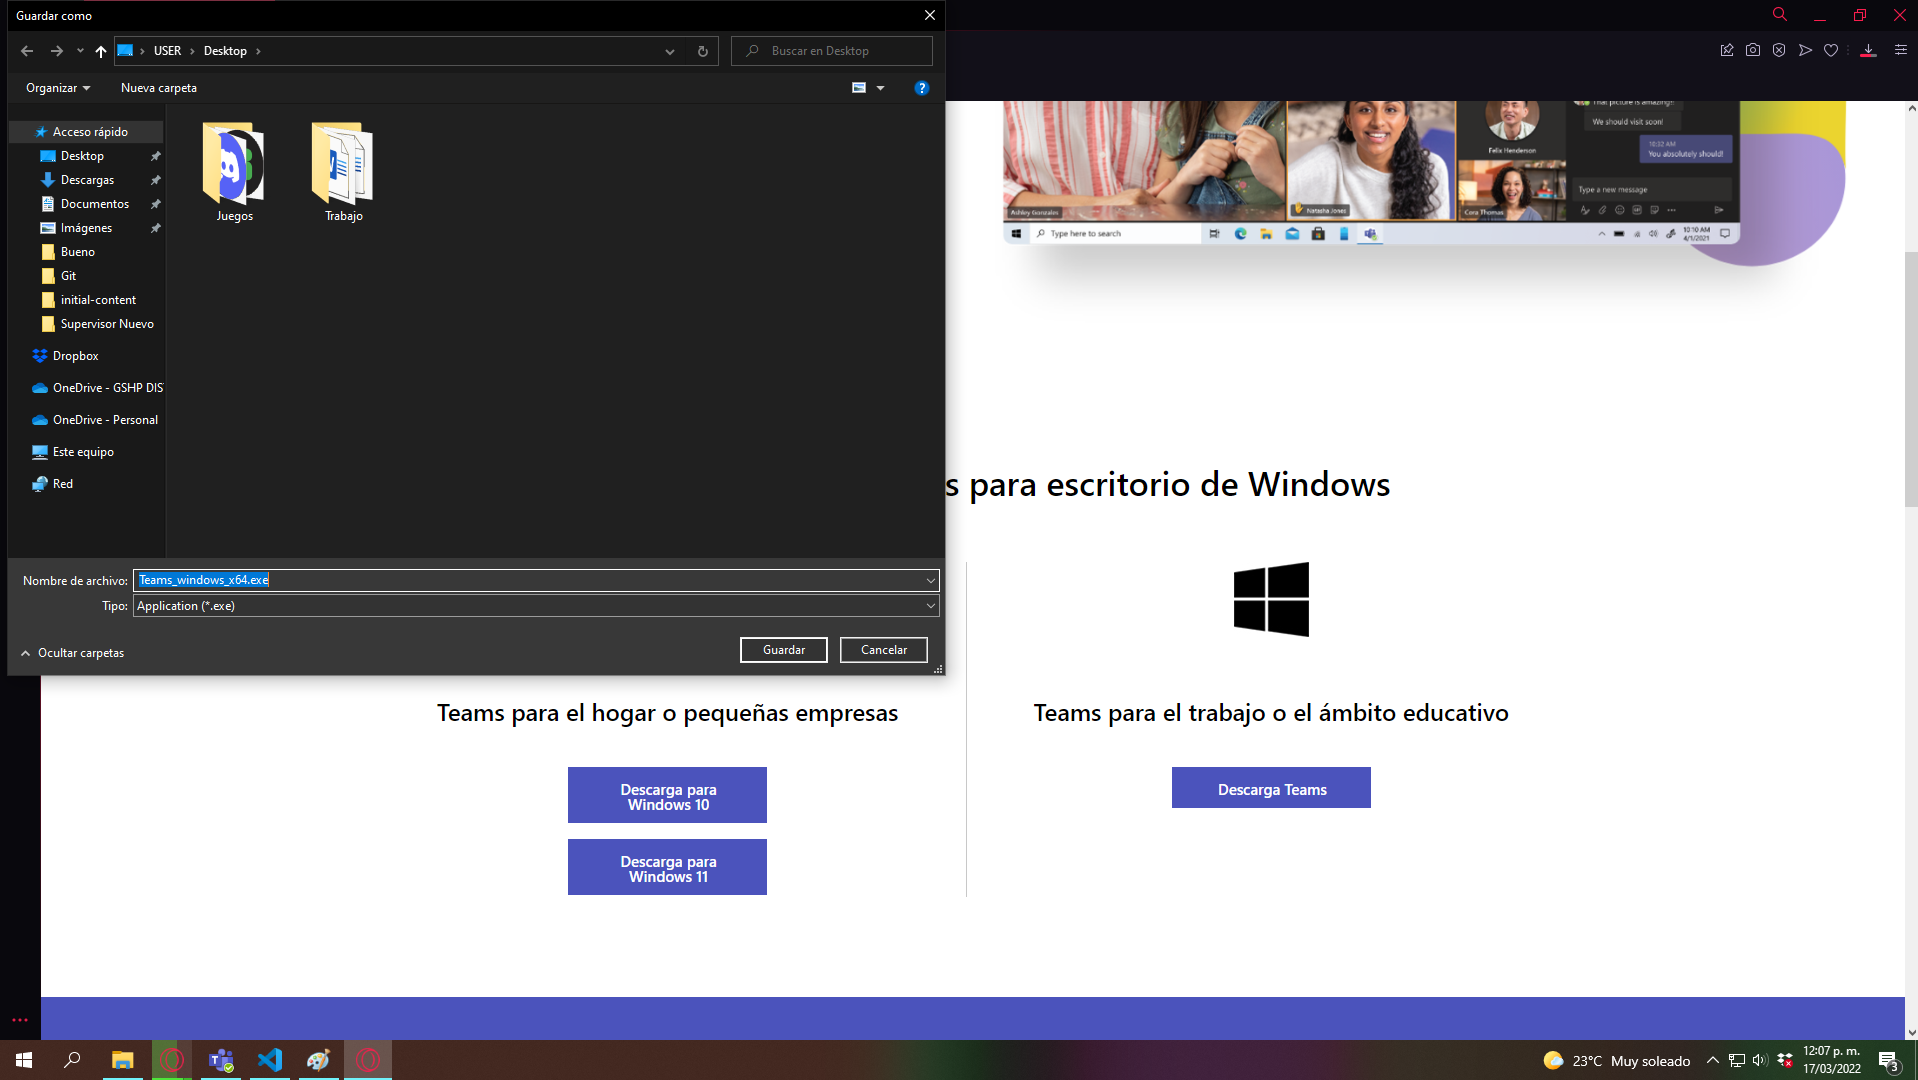Screen dimensions: 1918x1080
Task: Open volume control in system tray
Action: pos(1760,1060)
